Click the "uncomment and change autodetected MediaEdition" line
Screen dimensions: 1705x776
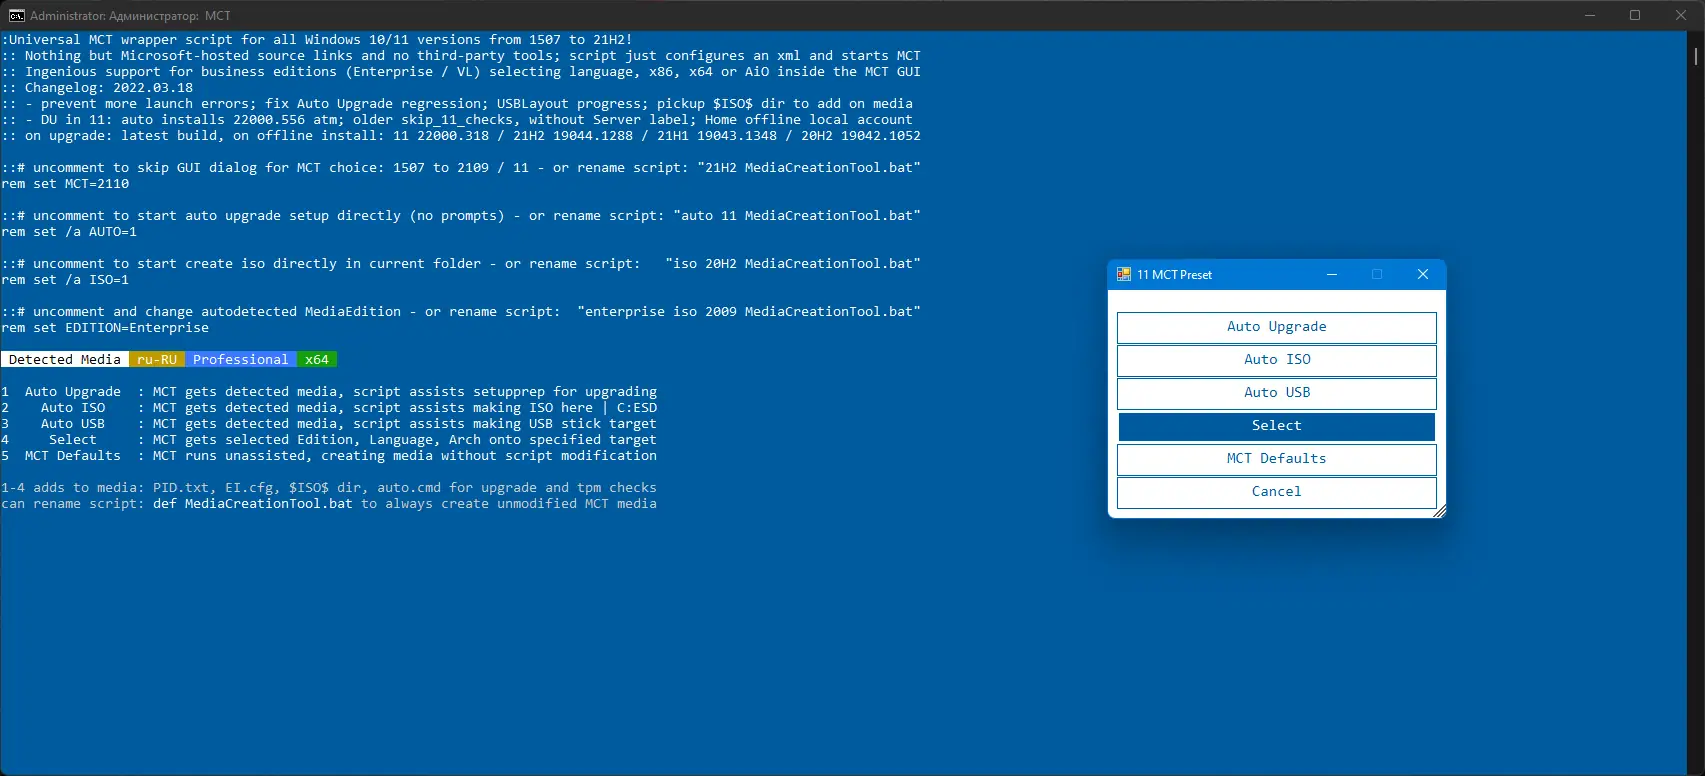(x=461, y=312)
